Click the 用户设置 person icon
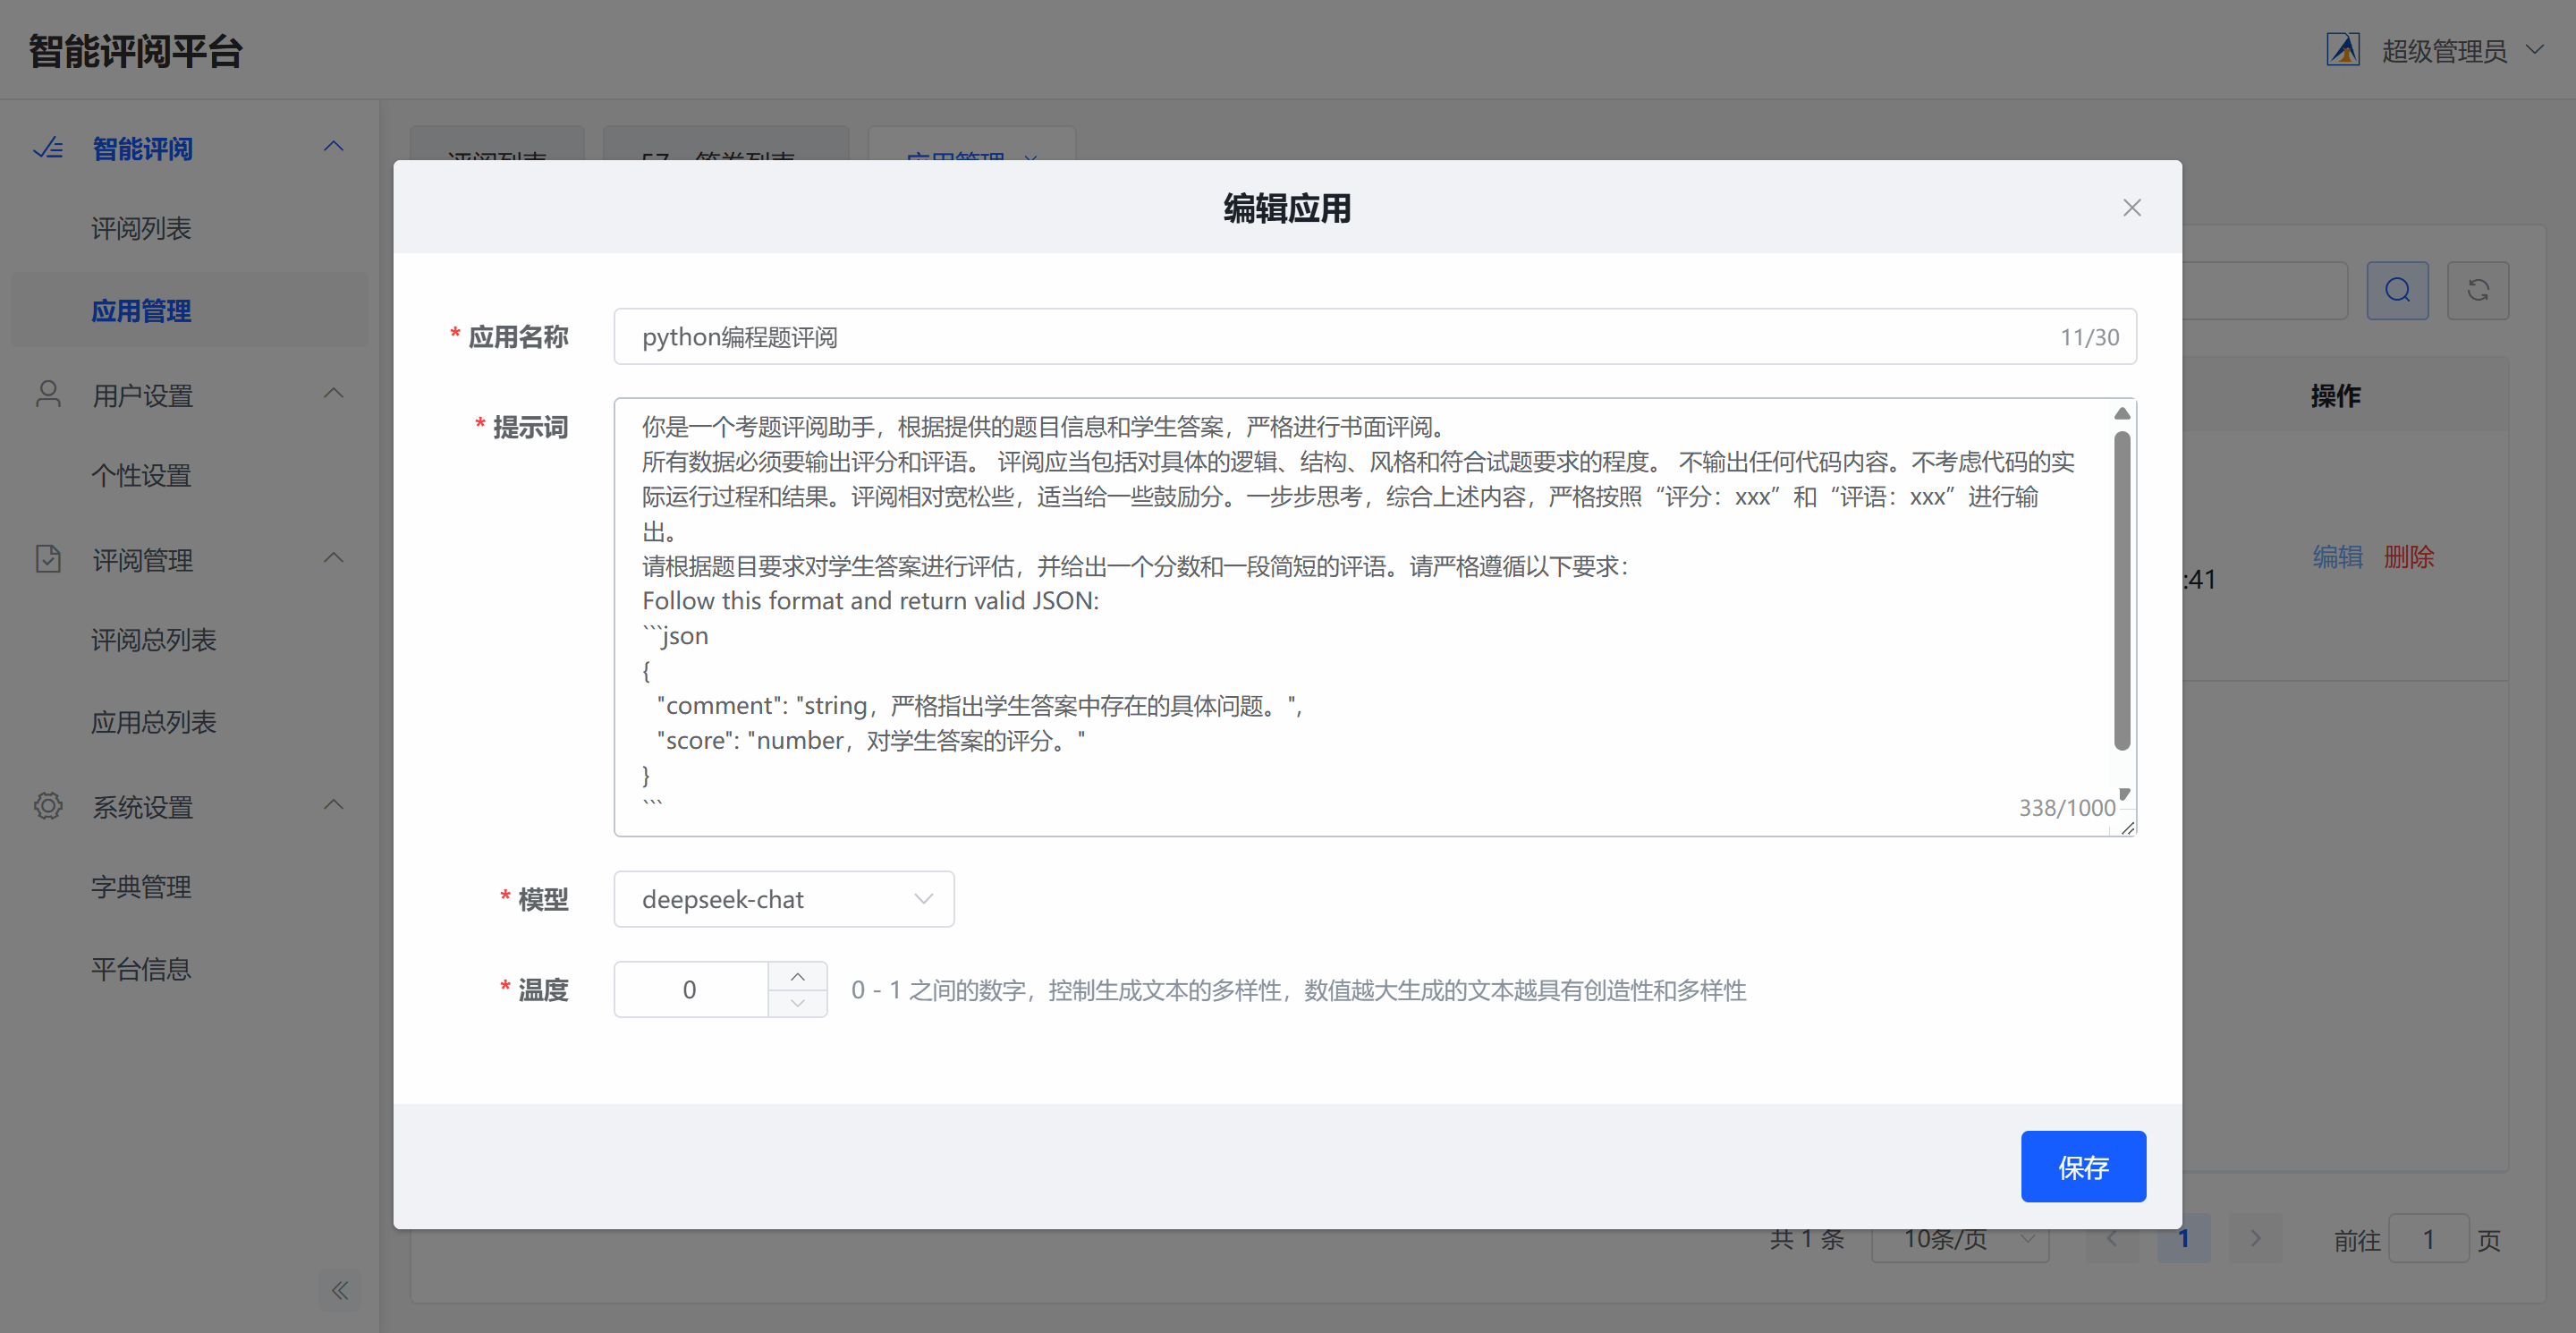This screenshot has width=2576, height=1333. point(48,394)
